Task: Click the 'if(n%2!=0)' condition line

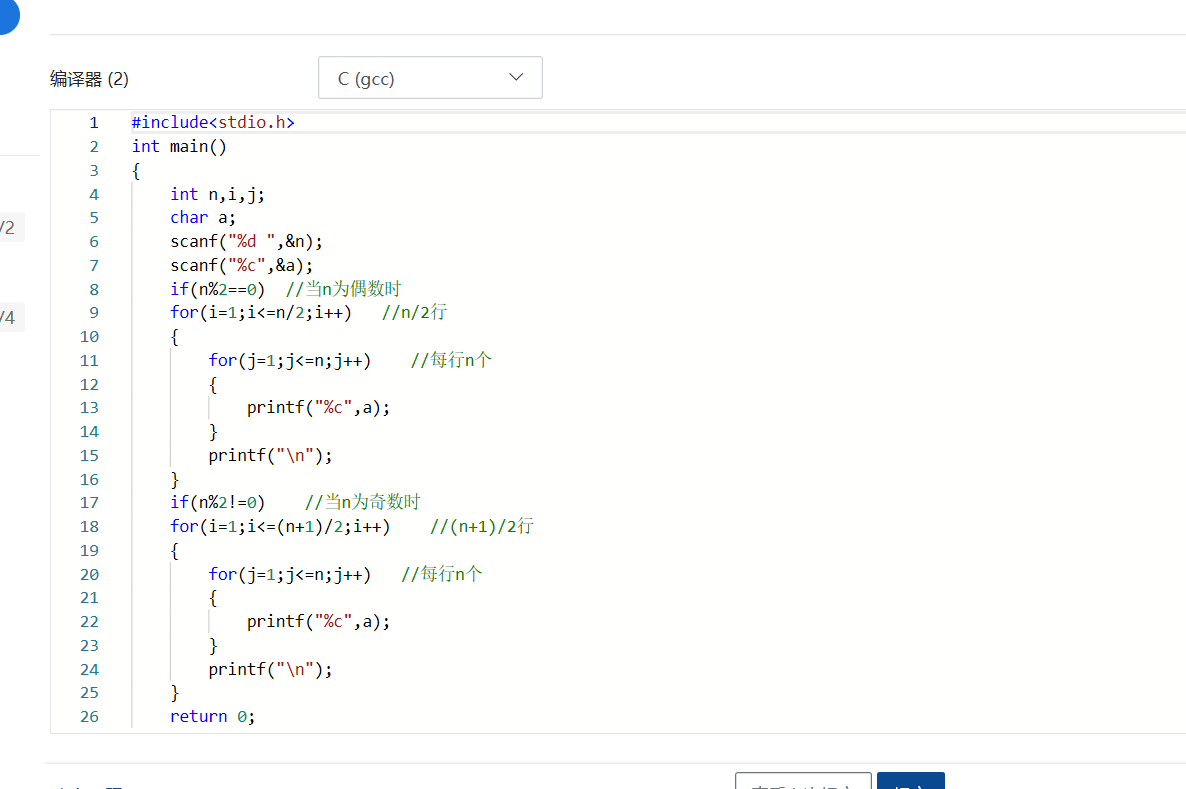Action: (217, 502)
